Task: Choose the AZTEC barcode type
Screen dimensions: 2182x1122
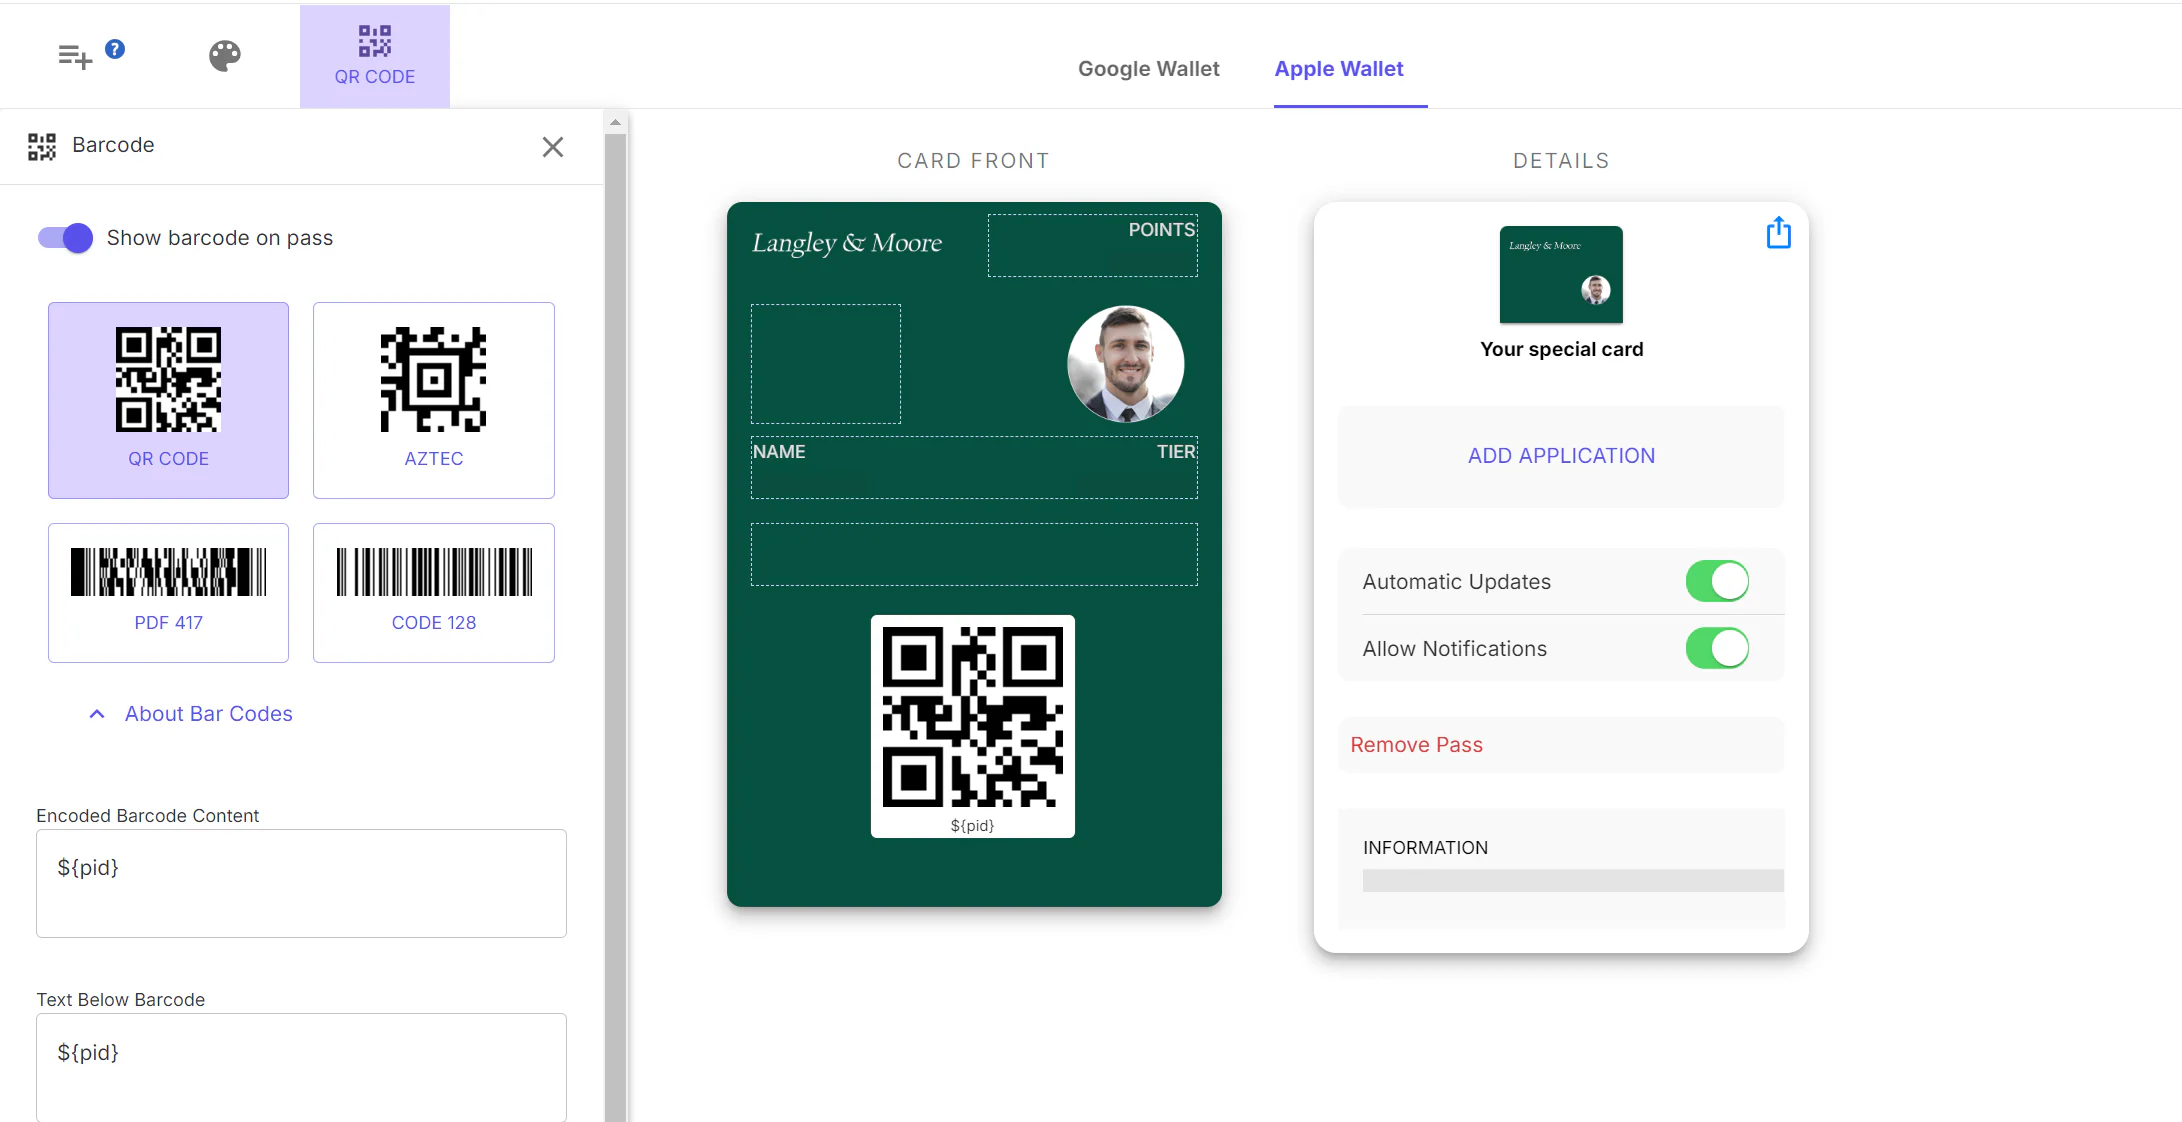Action: [x=434, y=400]
